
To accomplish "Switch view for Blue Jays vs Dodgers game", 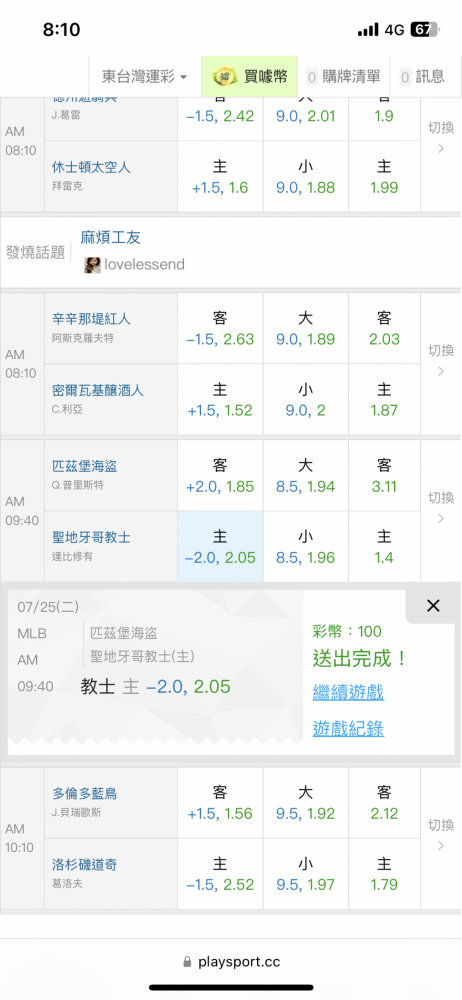I will [x=441, y=835].
